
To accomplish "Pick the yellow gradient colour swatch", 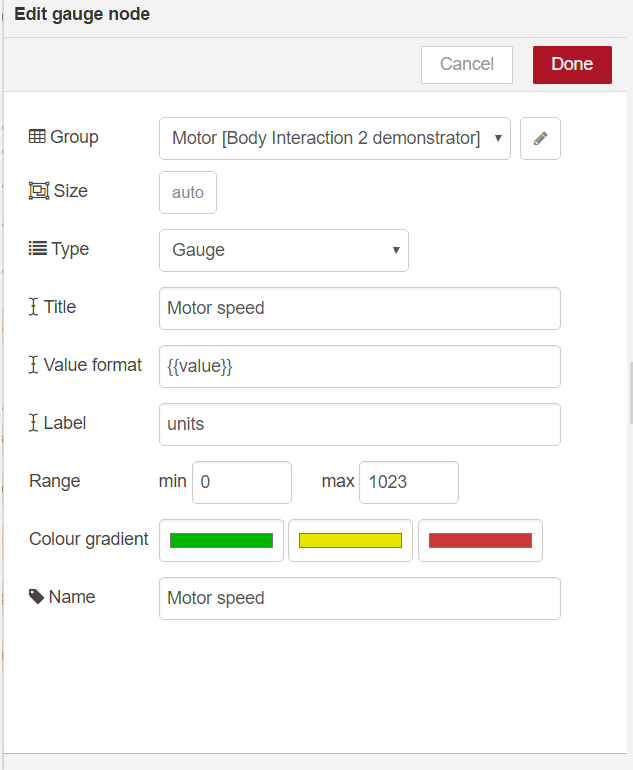I will pos(350,541).
